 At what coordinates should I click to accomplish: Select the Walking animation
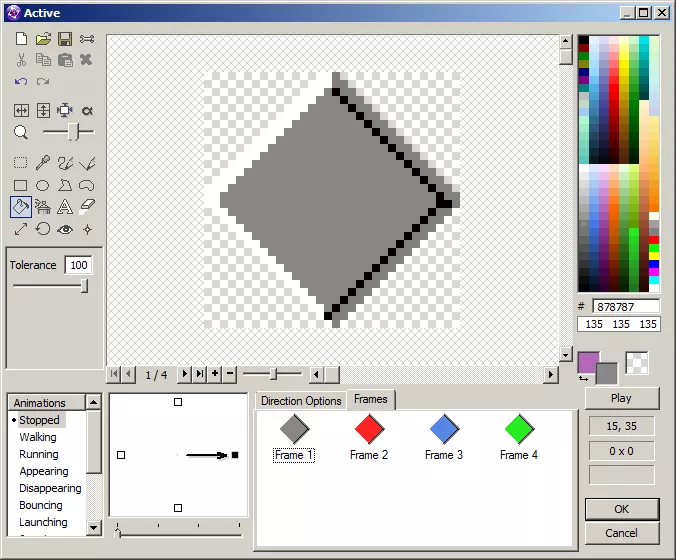pos(38,437)
